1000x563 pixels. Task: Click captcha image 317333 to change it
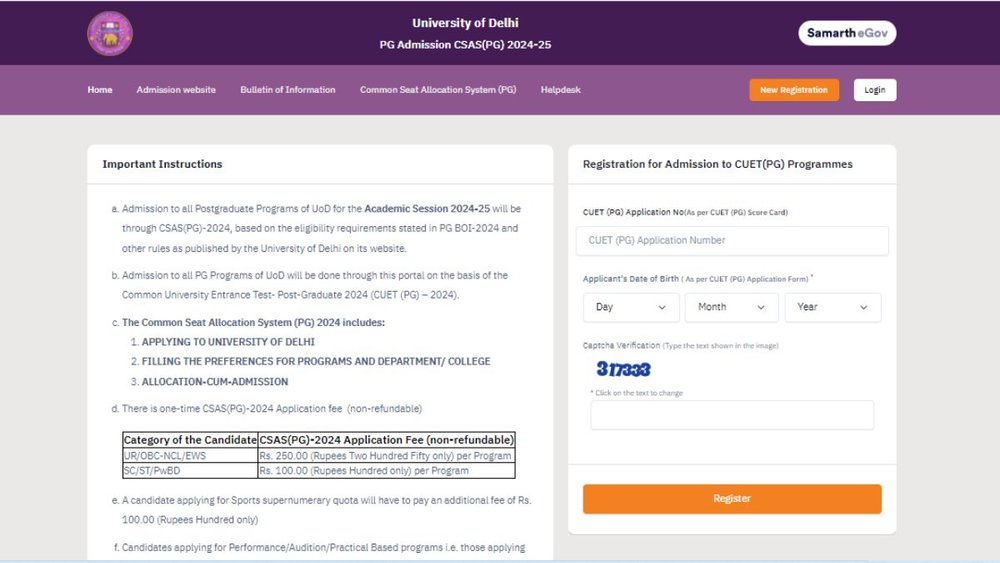click(x=623, y=369)
